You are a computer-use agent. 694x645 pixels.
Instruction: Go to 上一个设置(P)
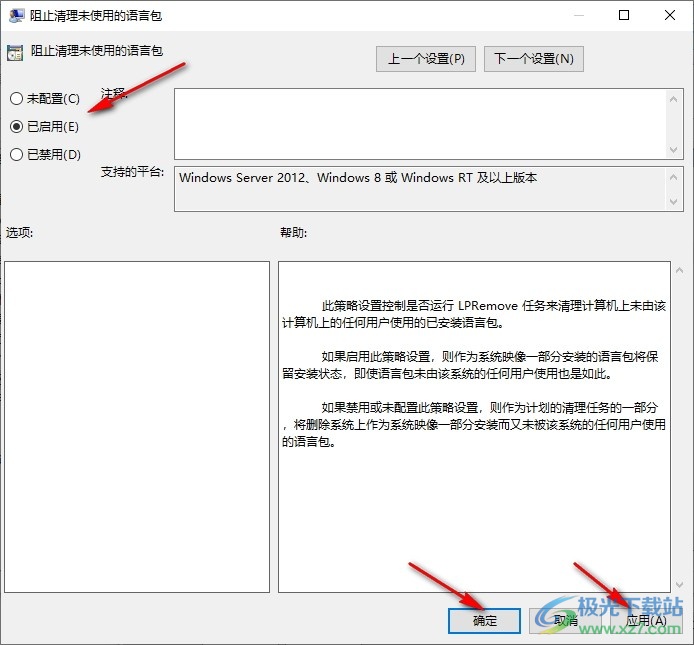coord(426,58)
